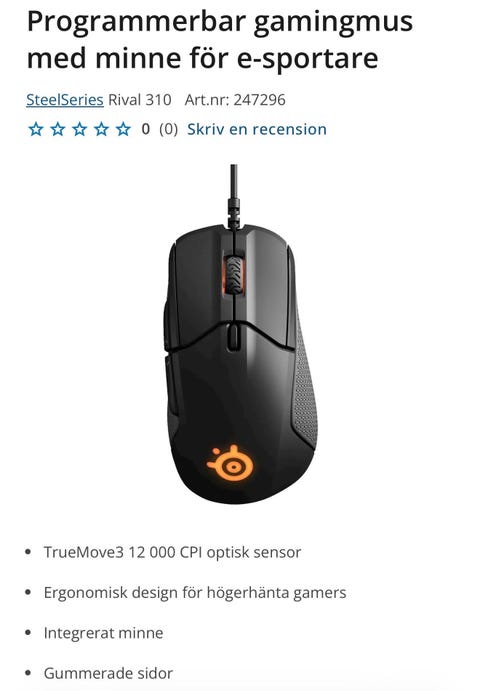Click the second rating star

[x=58, y=130]
